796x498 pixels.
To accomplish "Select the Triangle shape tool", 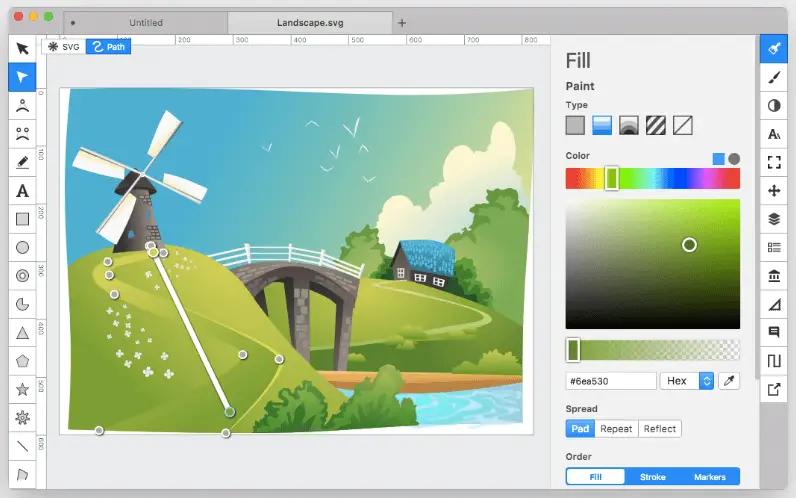I will 22,332.
